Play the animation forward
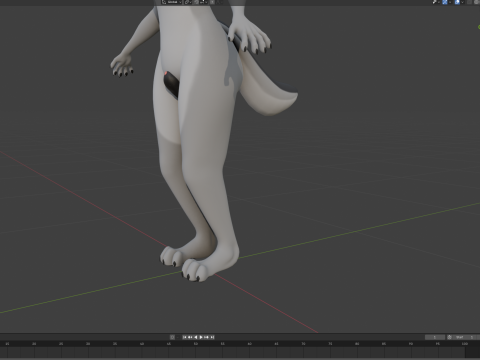This screenshot has height=360, width=480. tap(201, 337)
